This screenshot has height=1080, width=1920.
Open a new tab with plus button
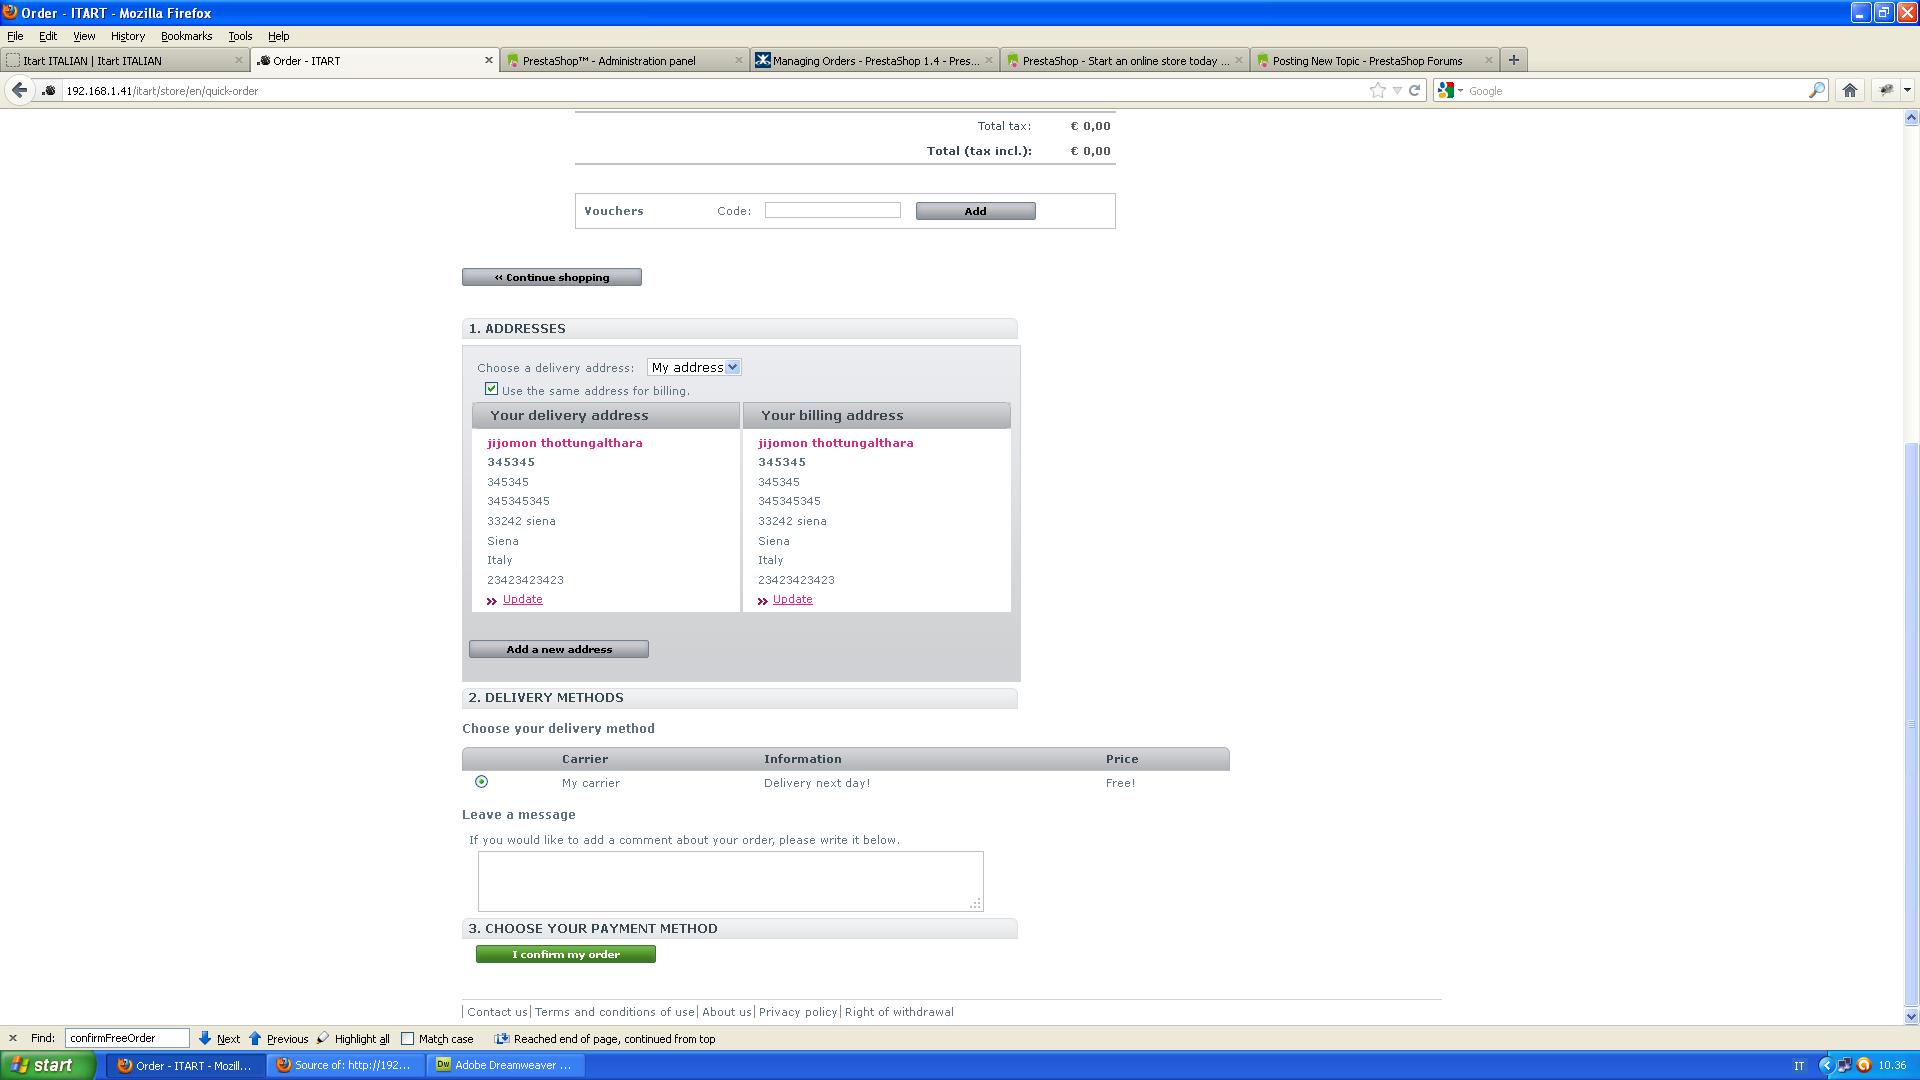tap(1513, 60)
